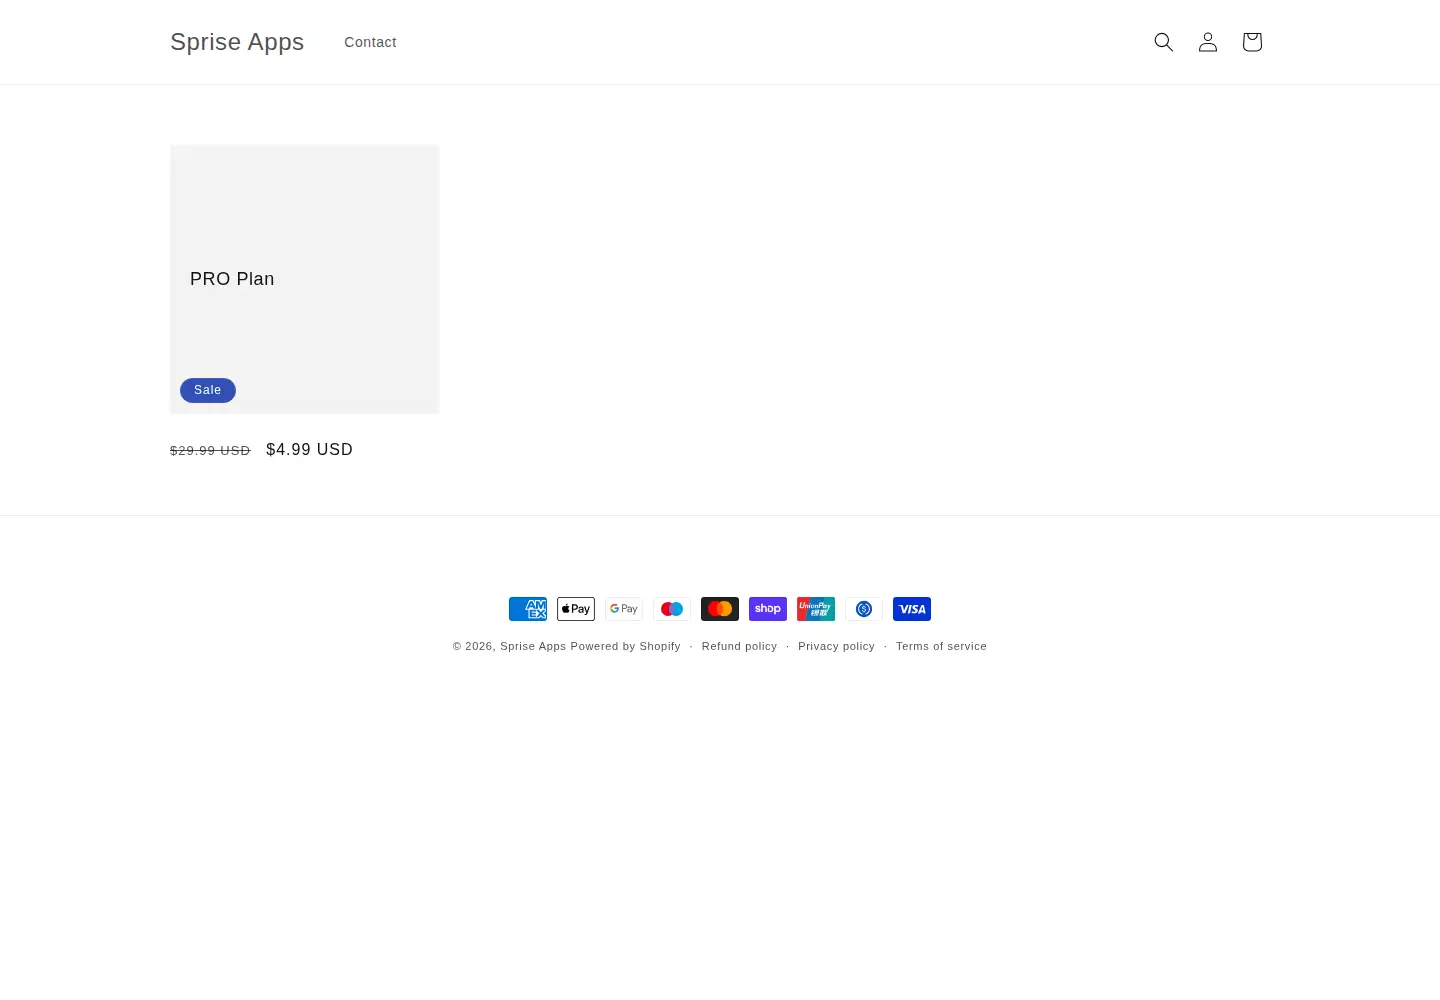
Task: Open the PRO Plan product title
Action: coord(232,279)
